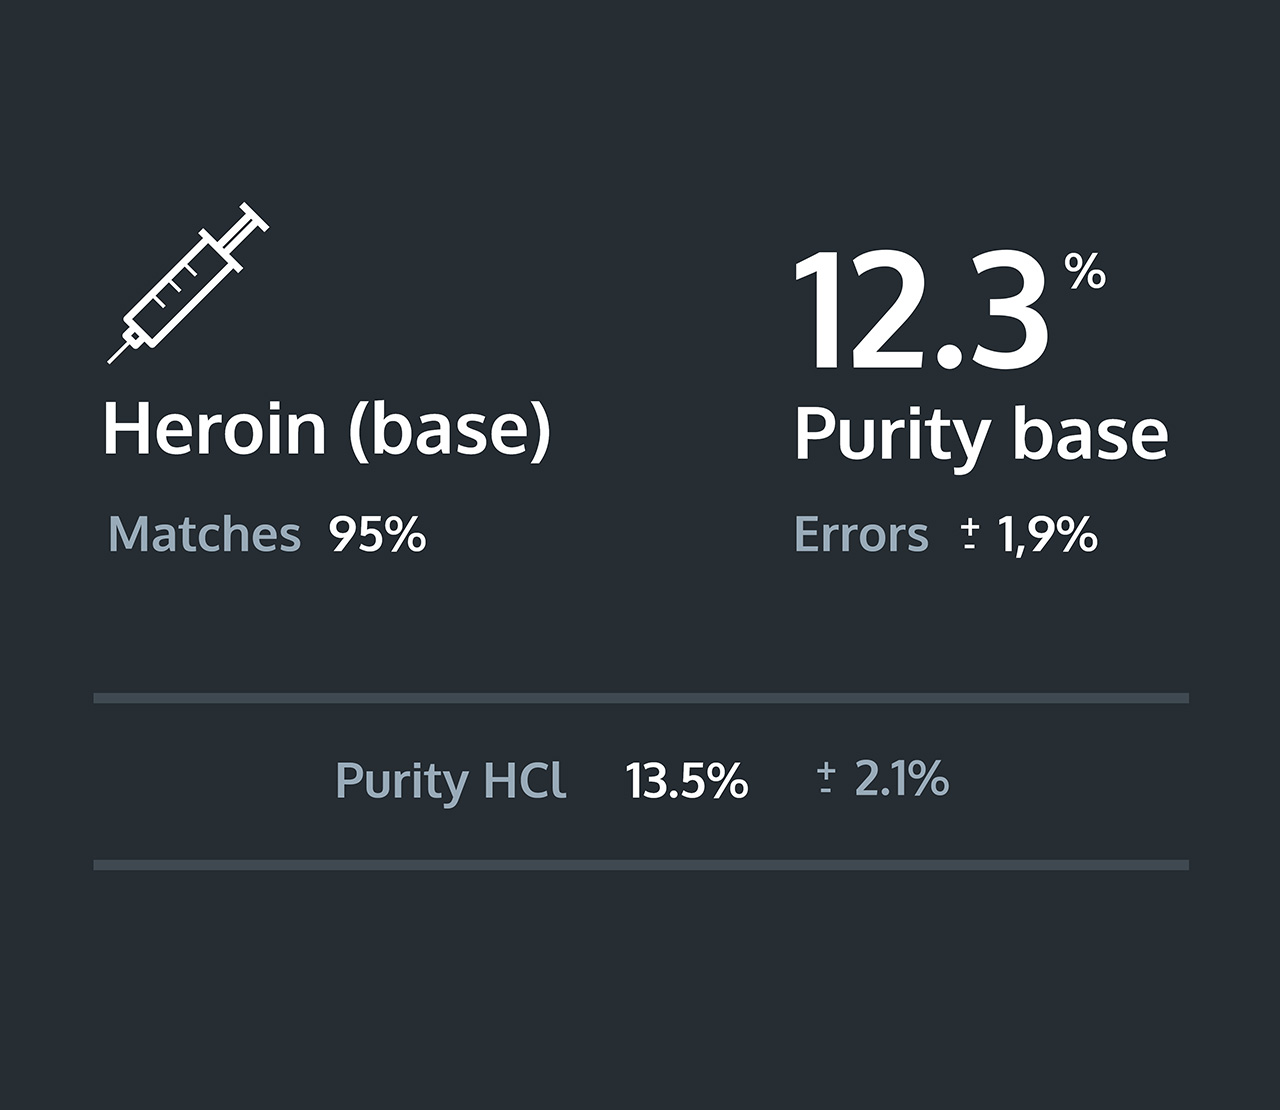Select the Matches label
This screenshot has height=1110, width=1280.
204,534
